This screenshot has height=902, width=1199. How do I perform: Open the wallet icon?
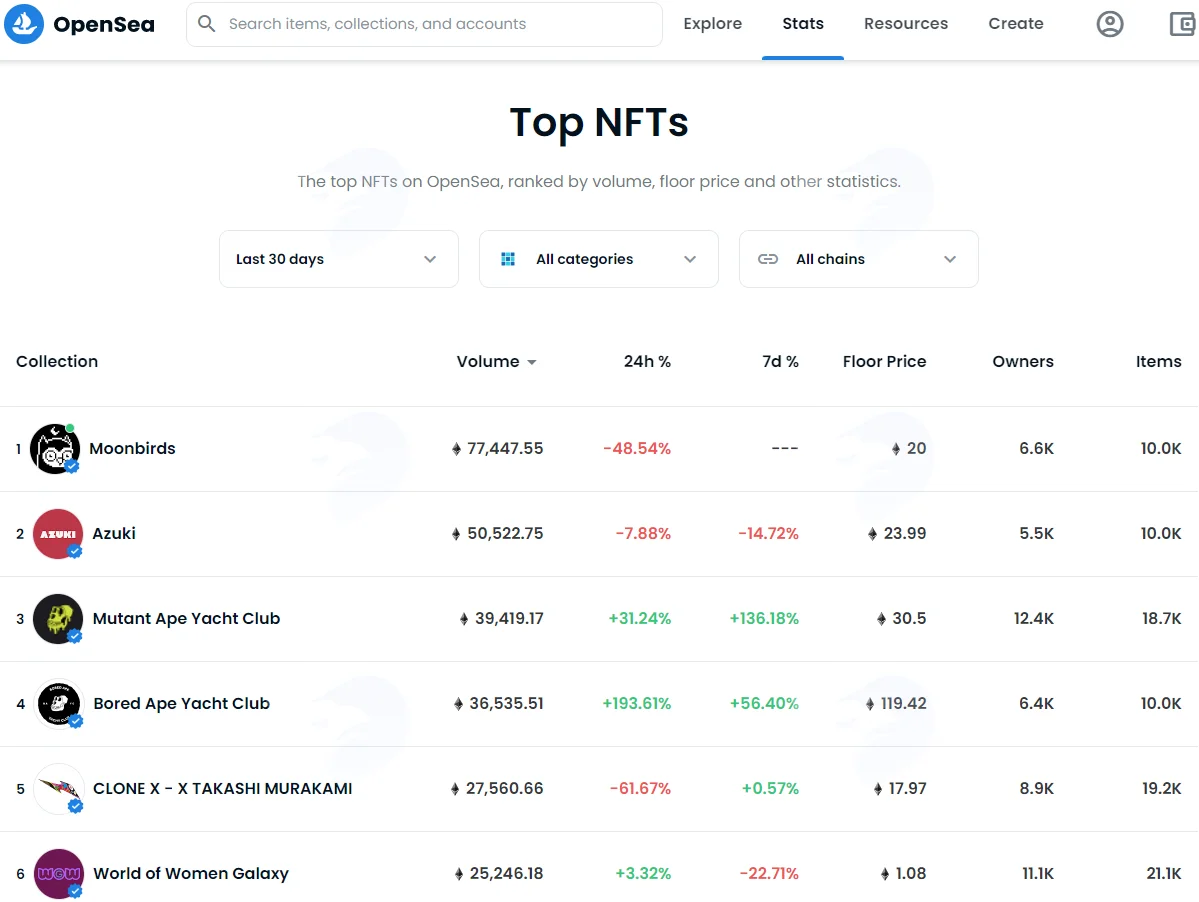(1183, 24)
